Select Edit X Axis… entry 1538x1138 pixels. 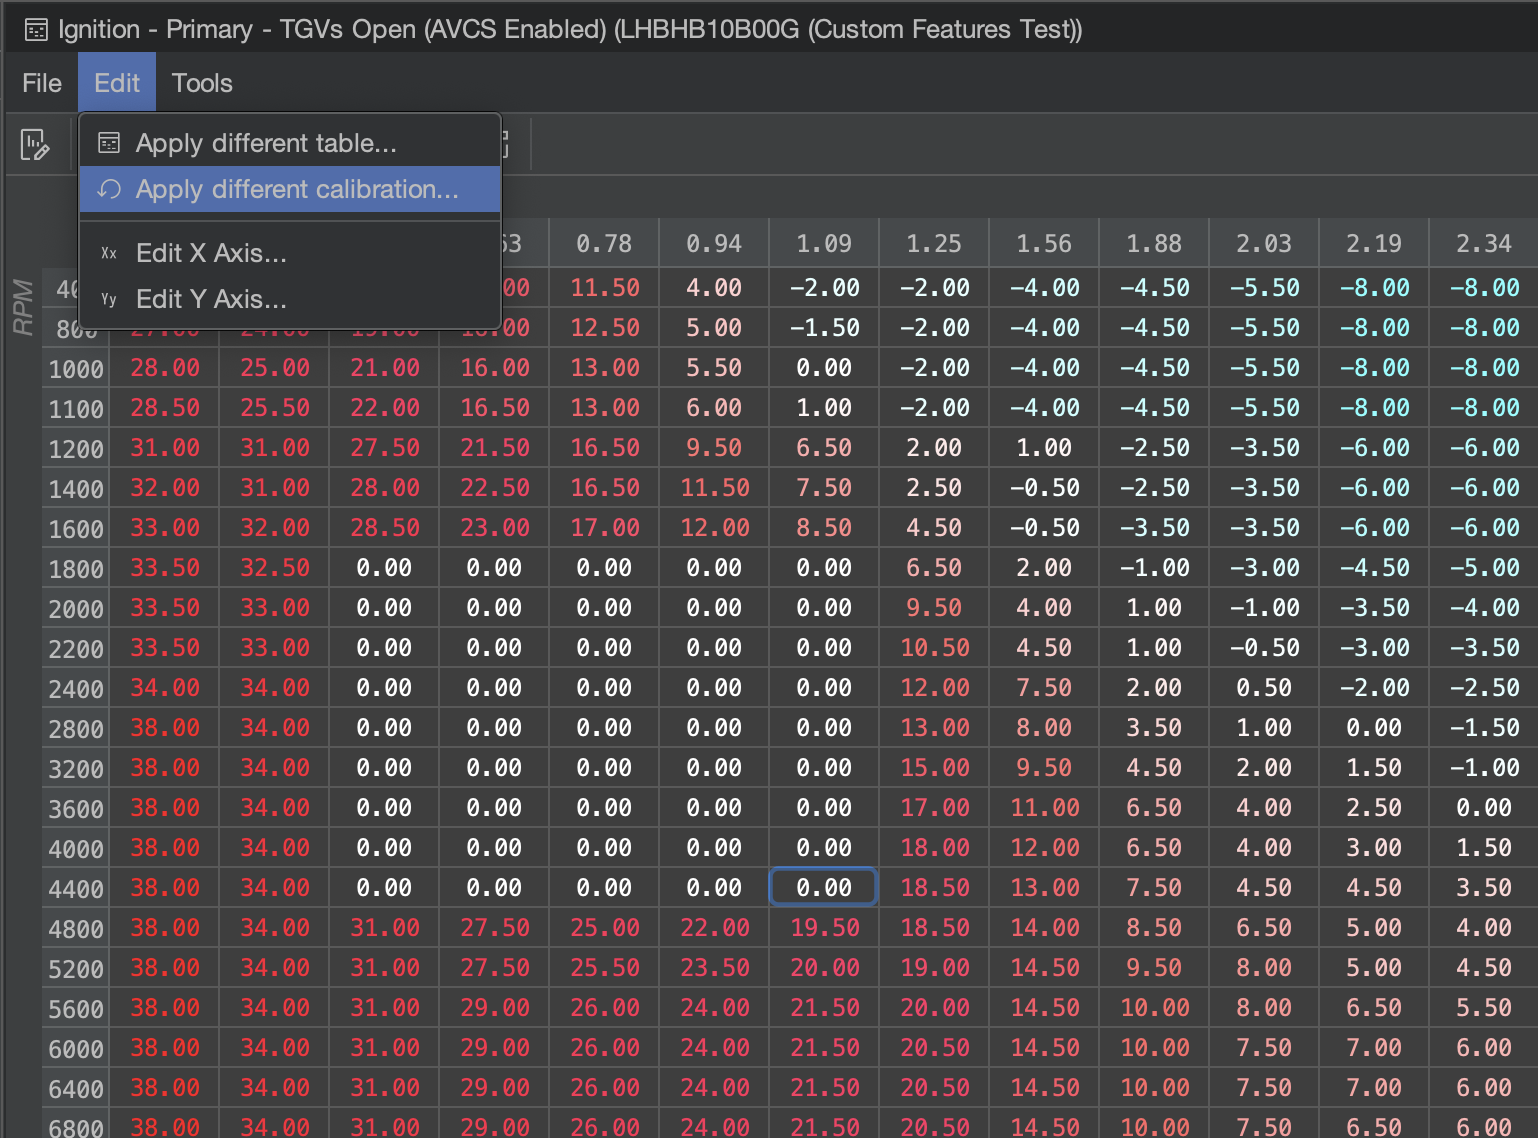(290, 253)
